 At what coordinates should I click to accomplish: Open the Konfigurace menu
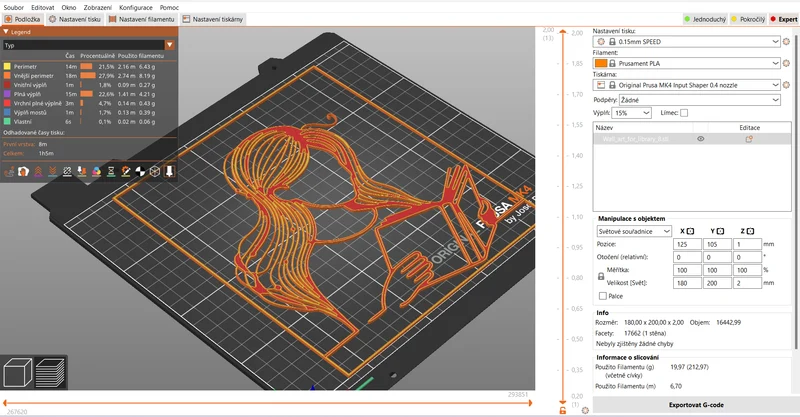[x=136, y=8]
